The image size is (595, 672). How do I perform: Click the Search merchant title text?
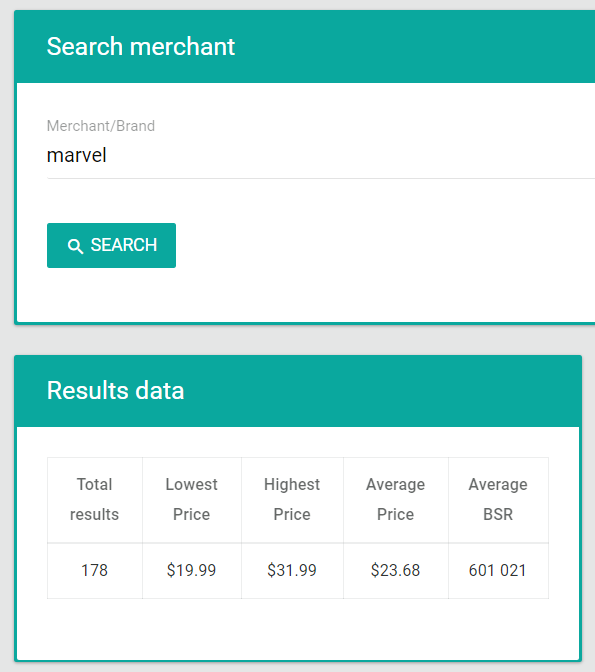coord(141,46)
